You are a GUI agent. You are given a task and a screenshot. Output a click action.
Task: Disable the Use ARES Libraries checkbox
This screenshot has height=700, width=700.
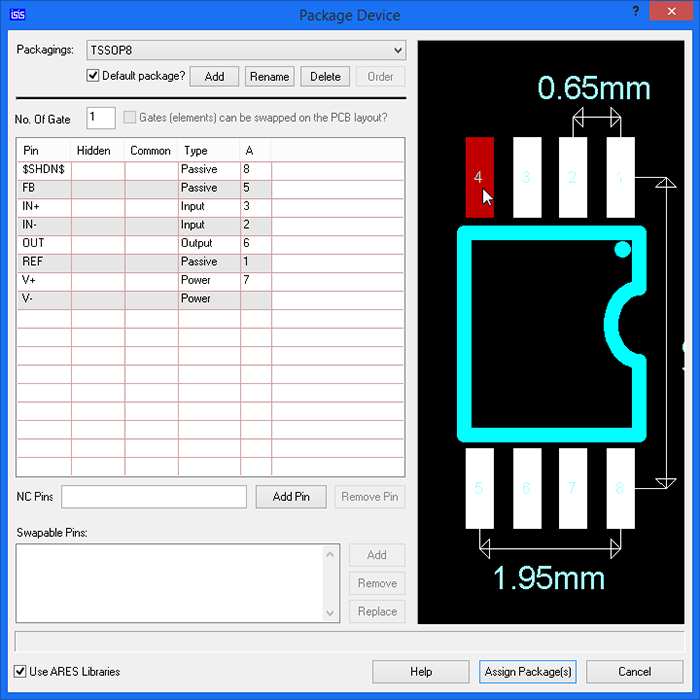21,671
